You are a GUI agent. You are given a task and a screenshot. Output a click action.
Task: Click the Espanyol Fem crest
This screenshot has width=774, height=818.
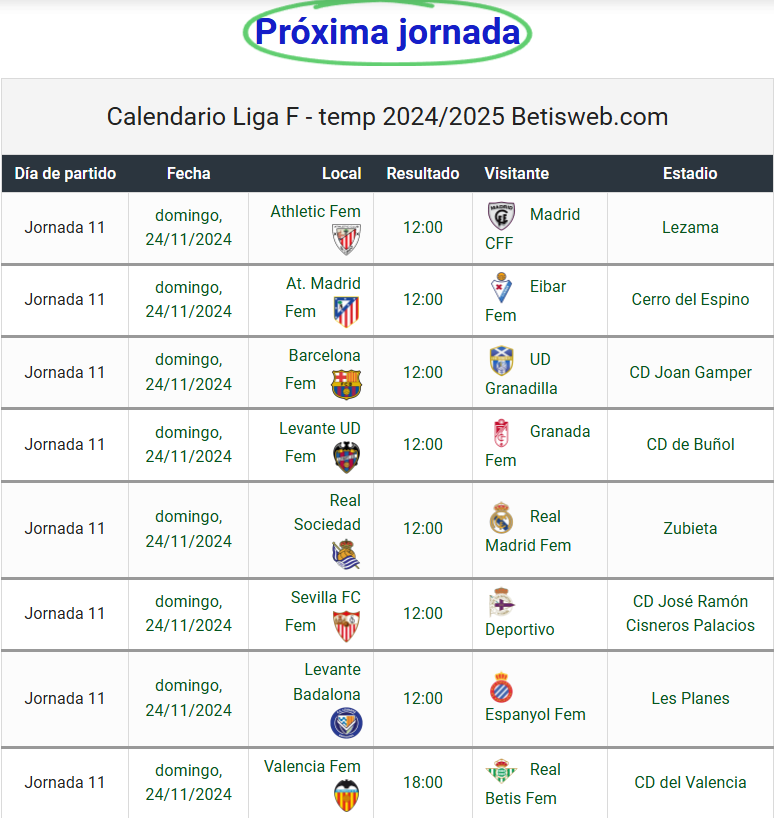pyautogui.click(x=501, y=688)
